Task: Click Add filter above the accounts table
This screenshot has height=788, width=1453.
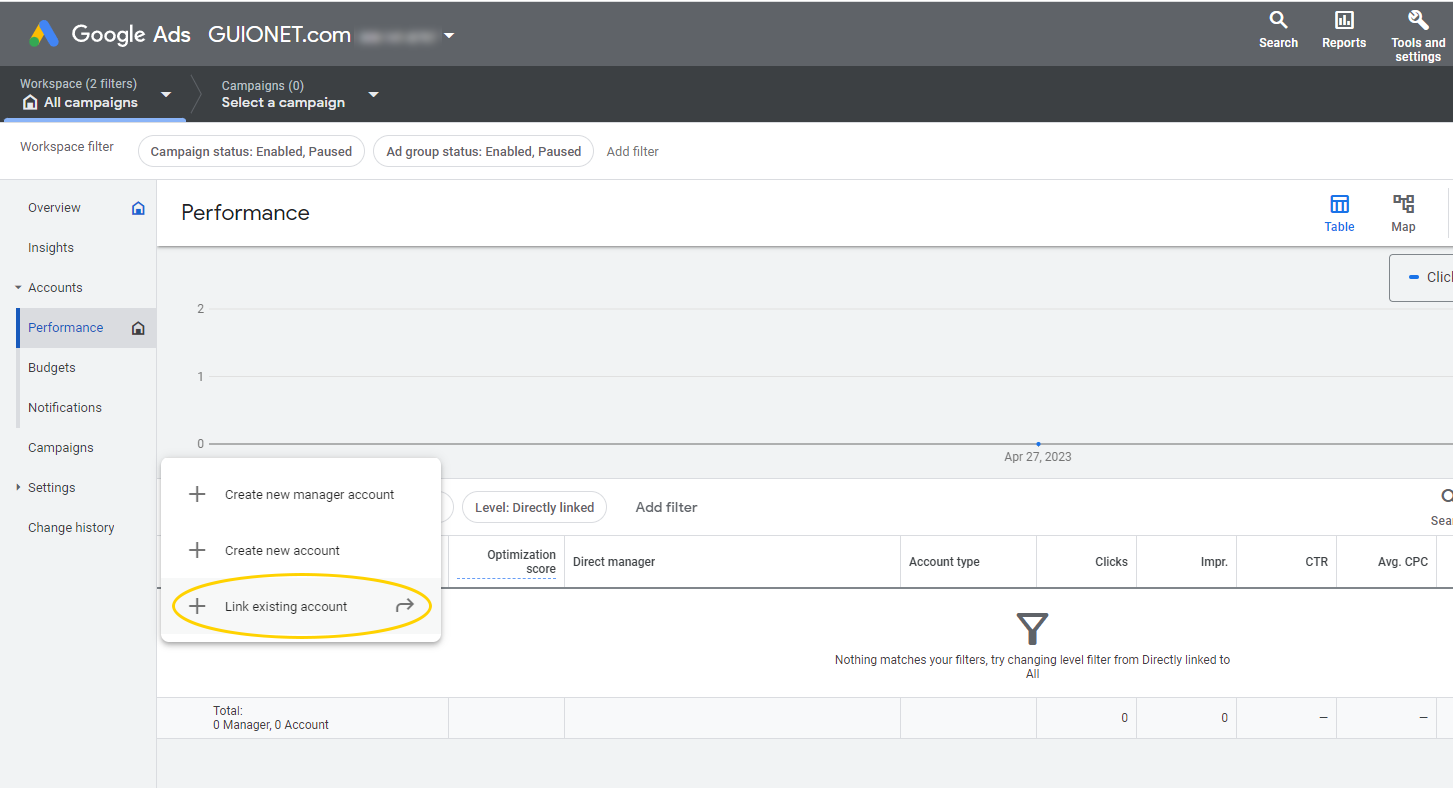Action: (x=666, y=508)
